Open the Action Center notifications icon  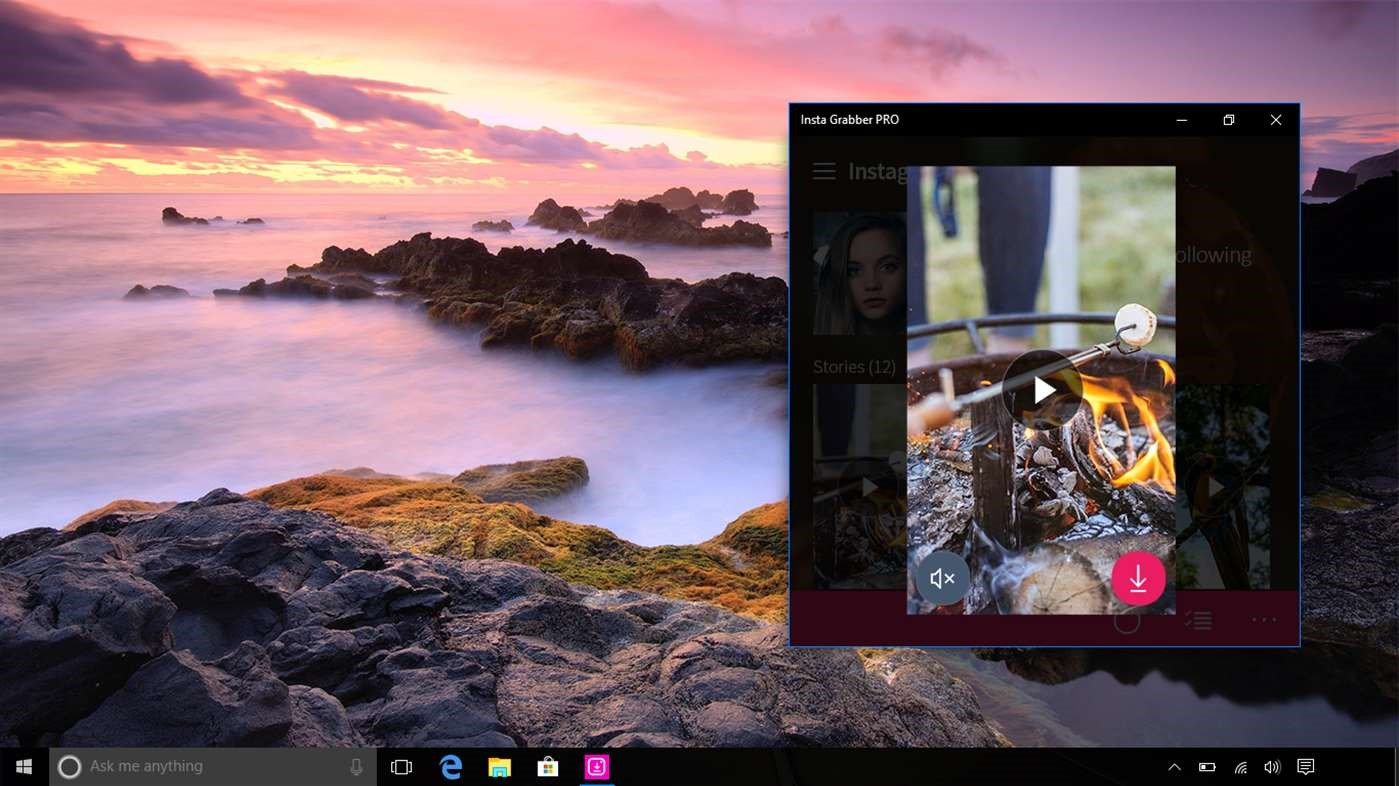[x=1305, y=767]
